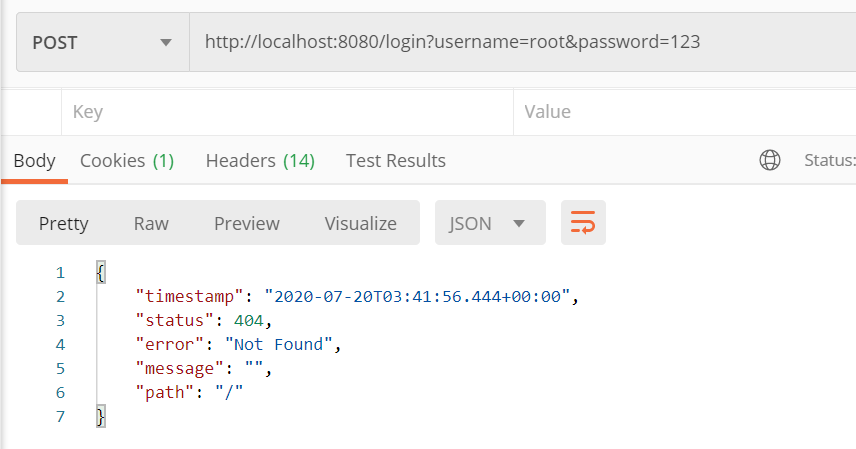856x449 pixels.
Task: Click the opening brace on line 1
Action: click(100, 272)
